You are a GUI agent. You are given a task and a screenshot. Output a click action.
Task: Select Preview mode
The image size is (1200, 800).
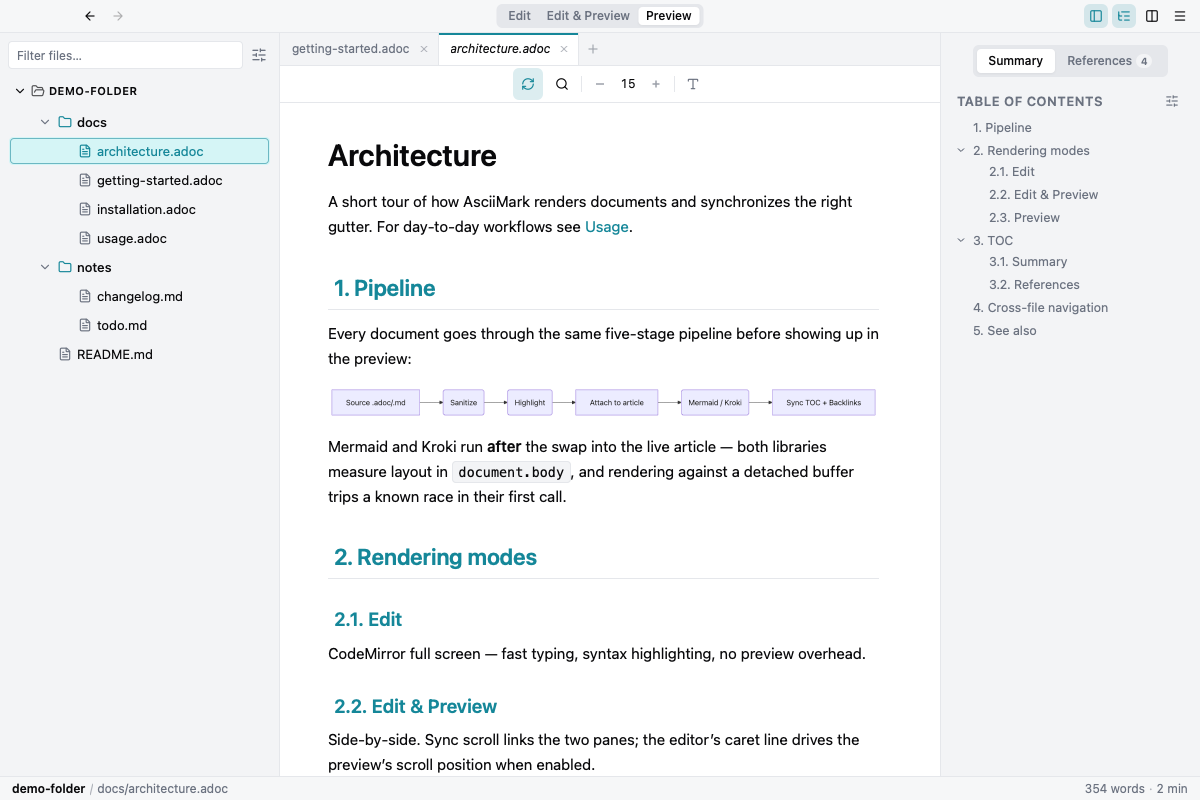669,16
